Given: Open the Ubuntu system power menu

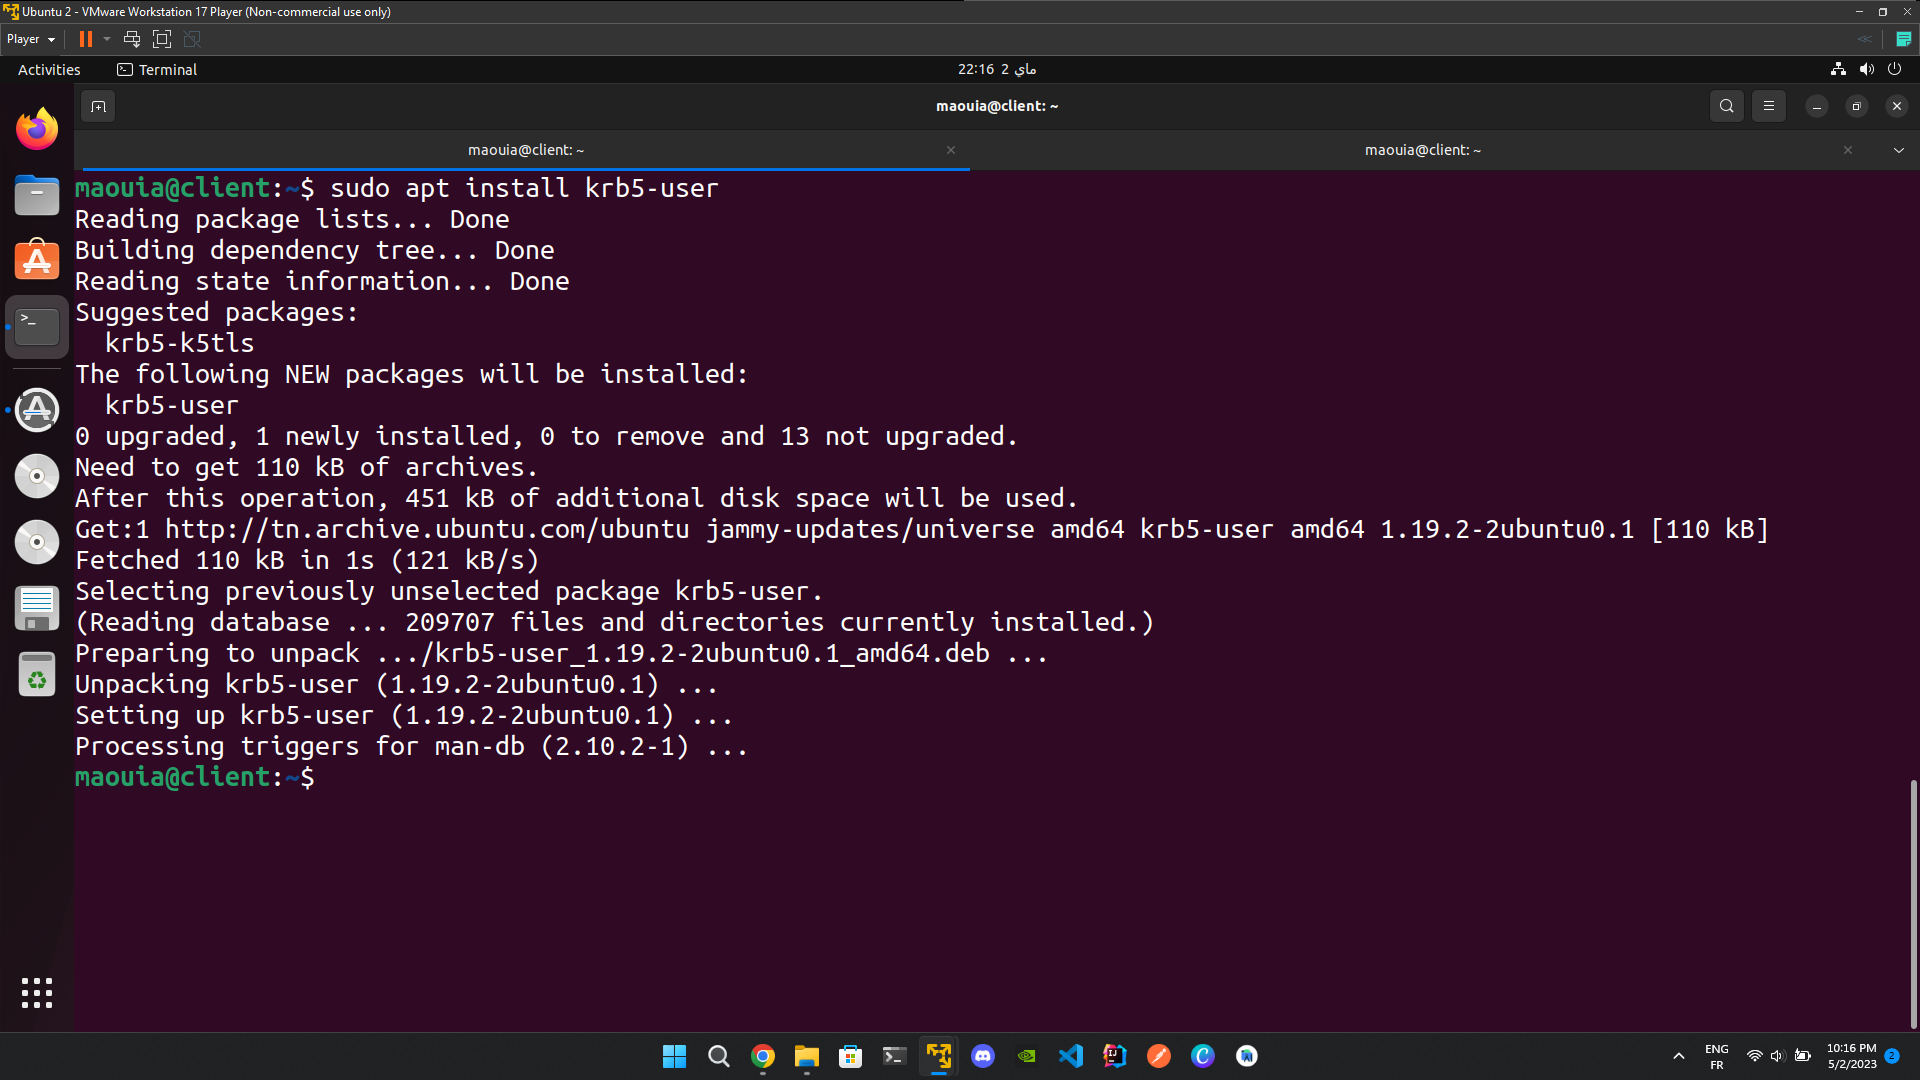Looking at the screenshot, I should tap(1894, 69).
